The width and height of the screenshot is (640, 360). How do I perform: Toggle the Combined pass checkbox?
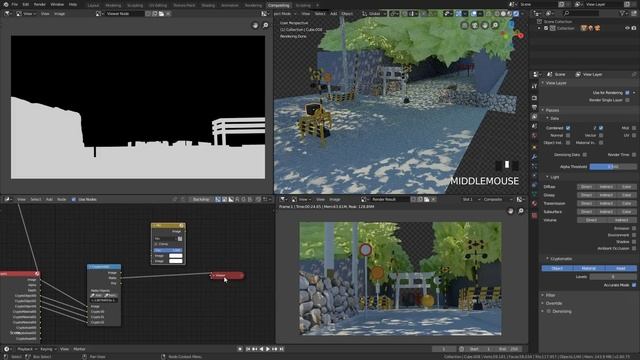[568, 128]
